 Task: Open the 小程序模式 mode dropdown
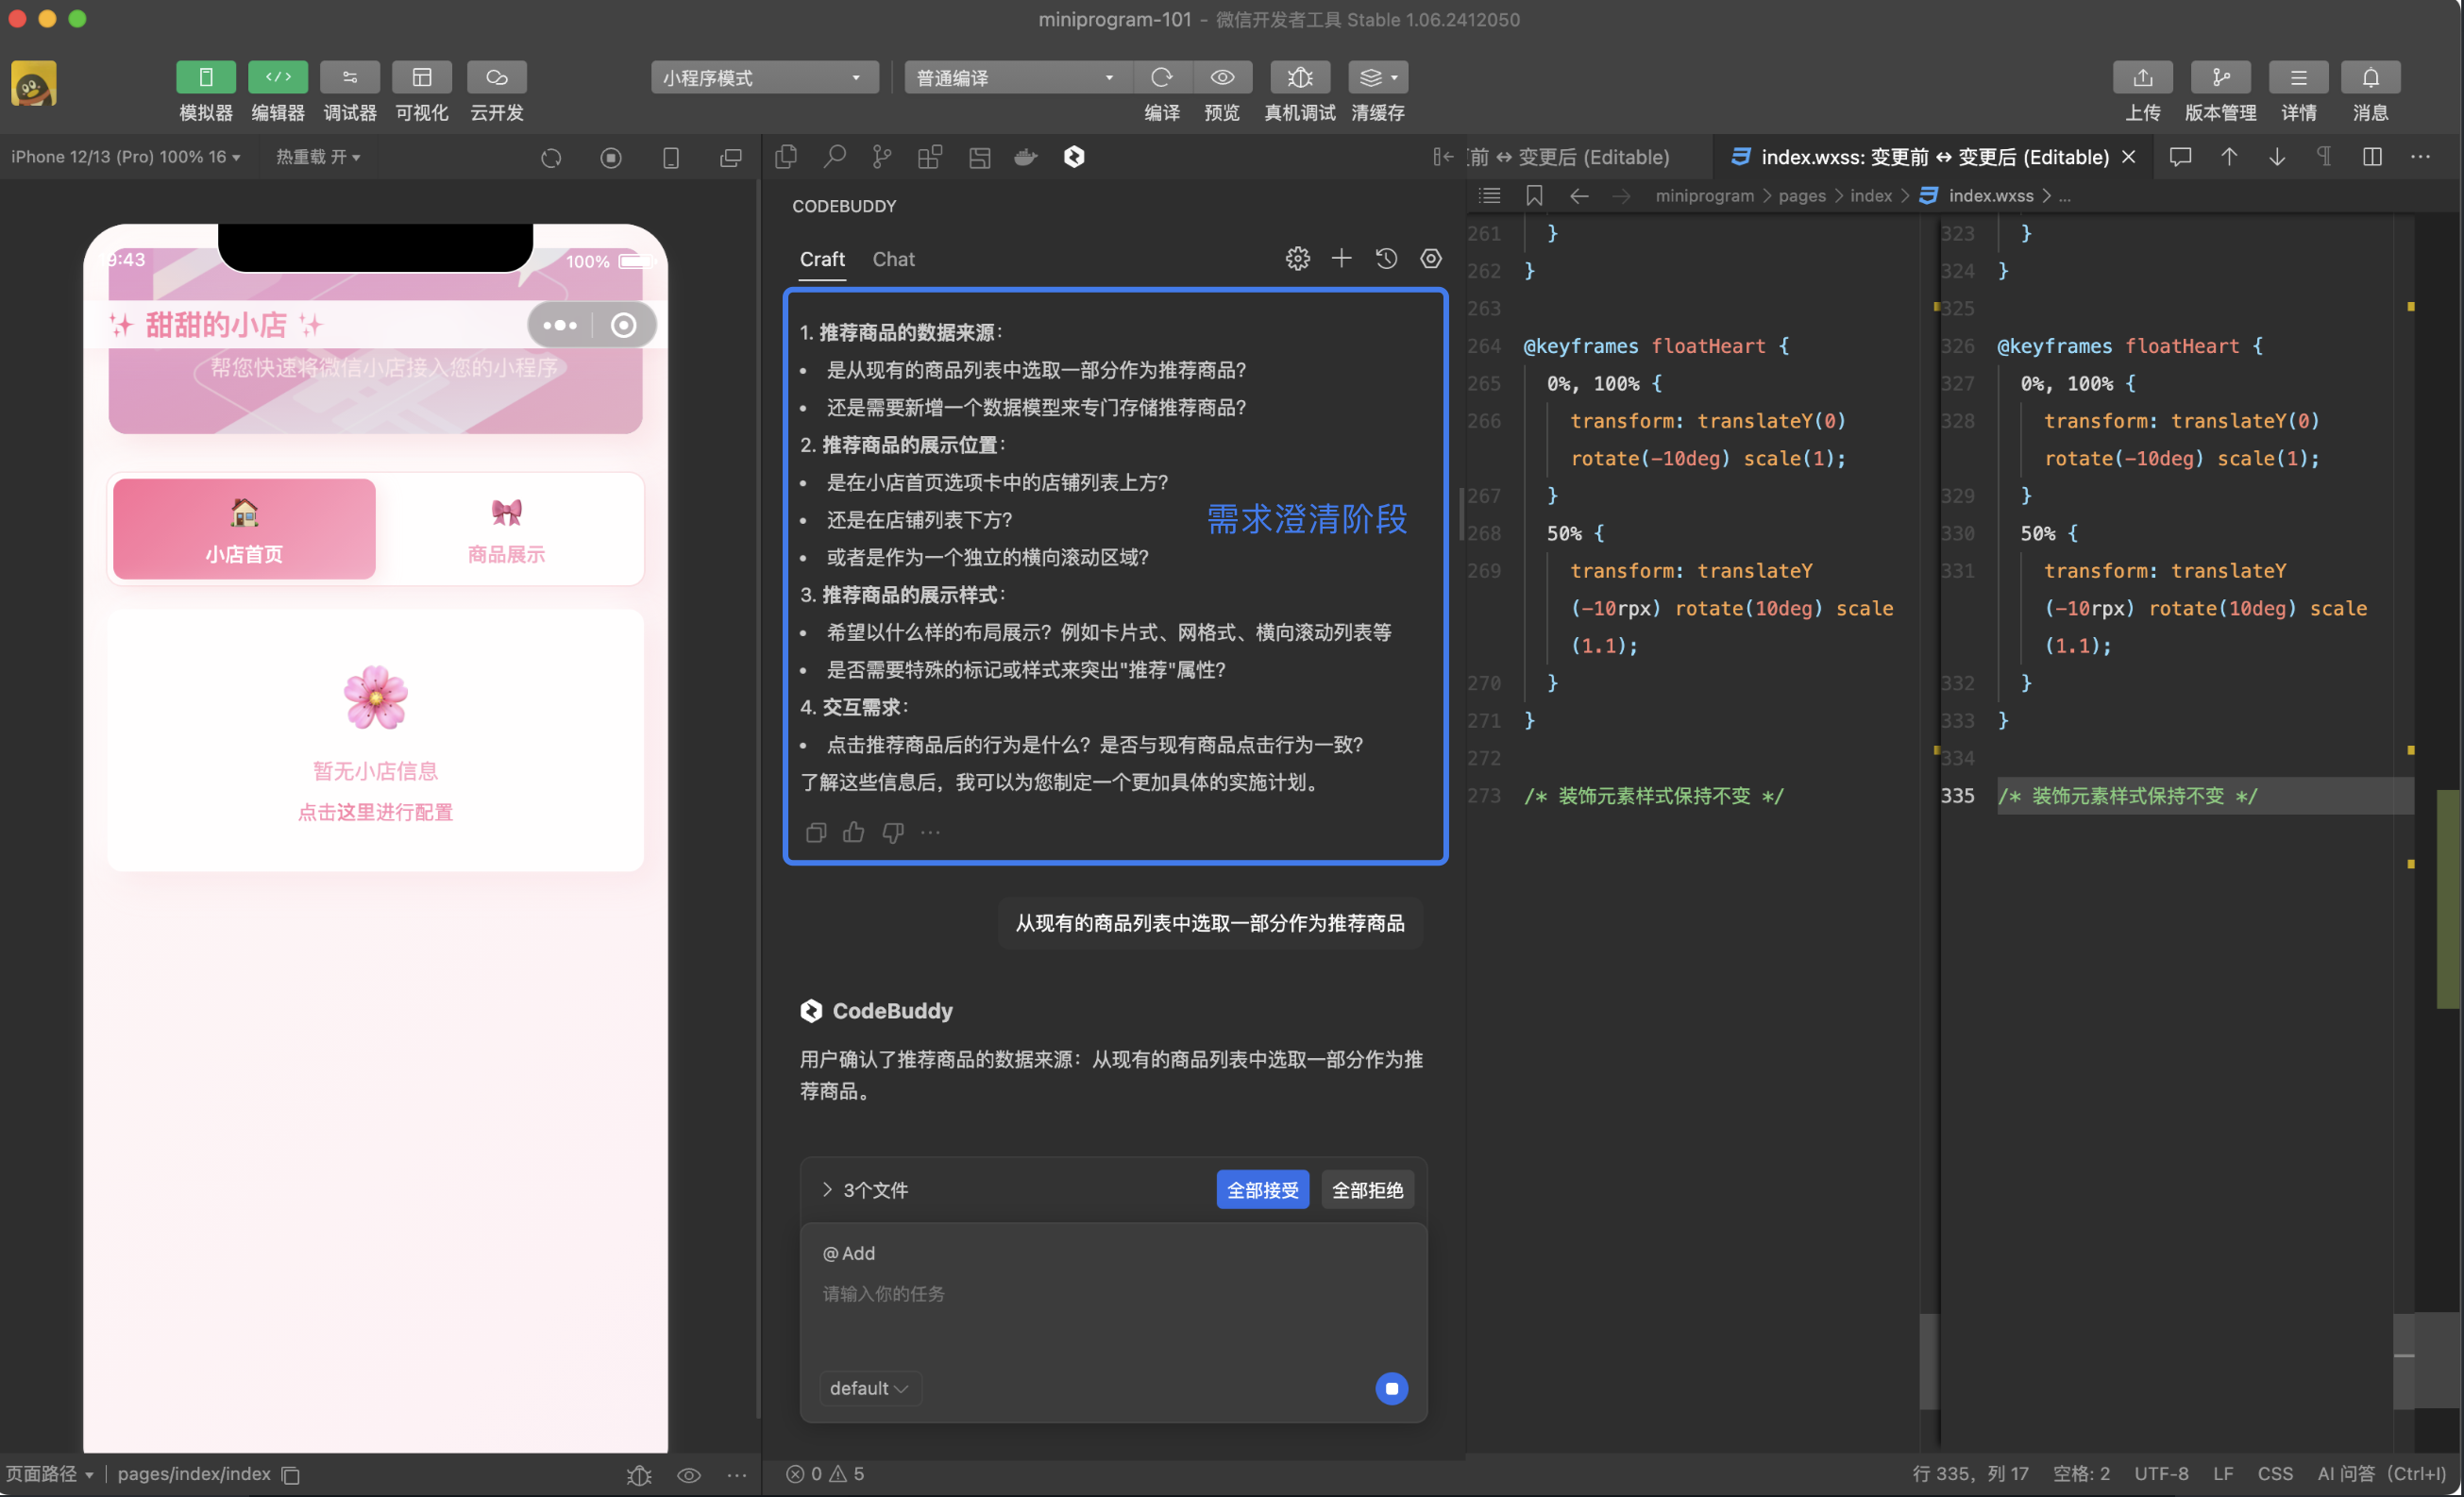click(764, 77)
